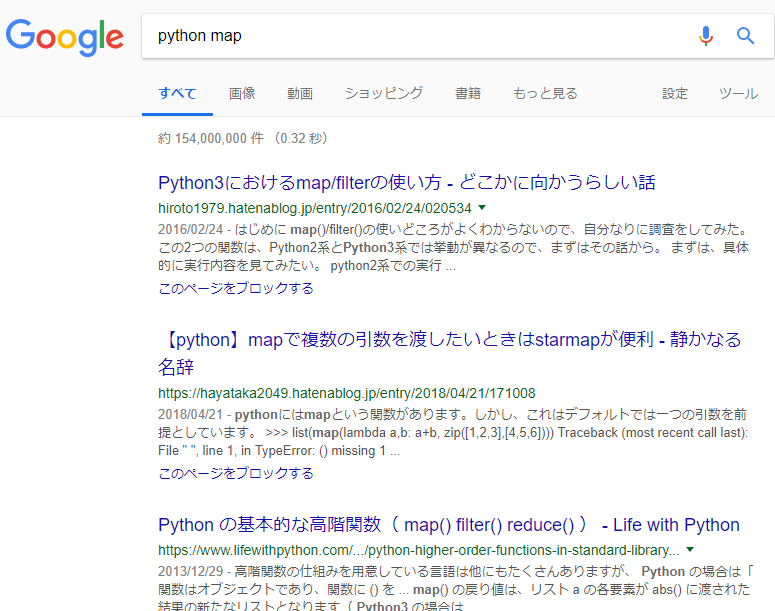
Task: Click the blue magnifier search button
Action: [x=745, y=36]
